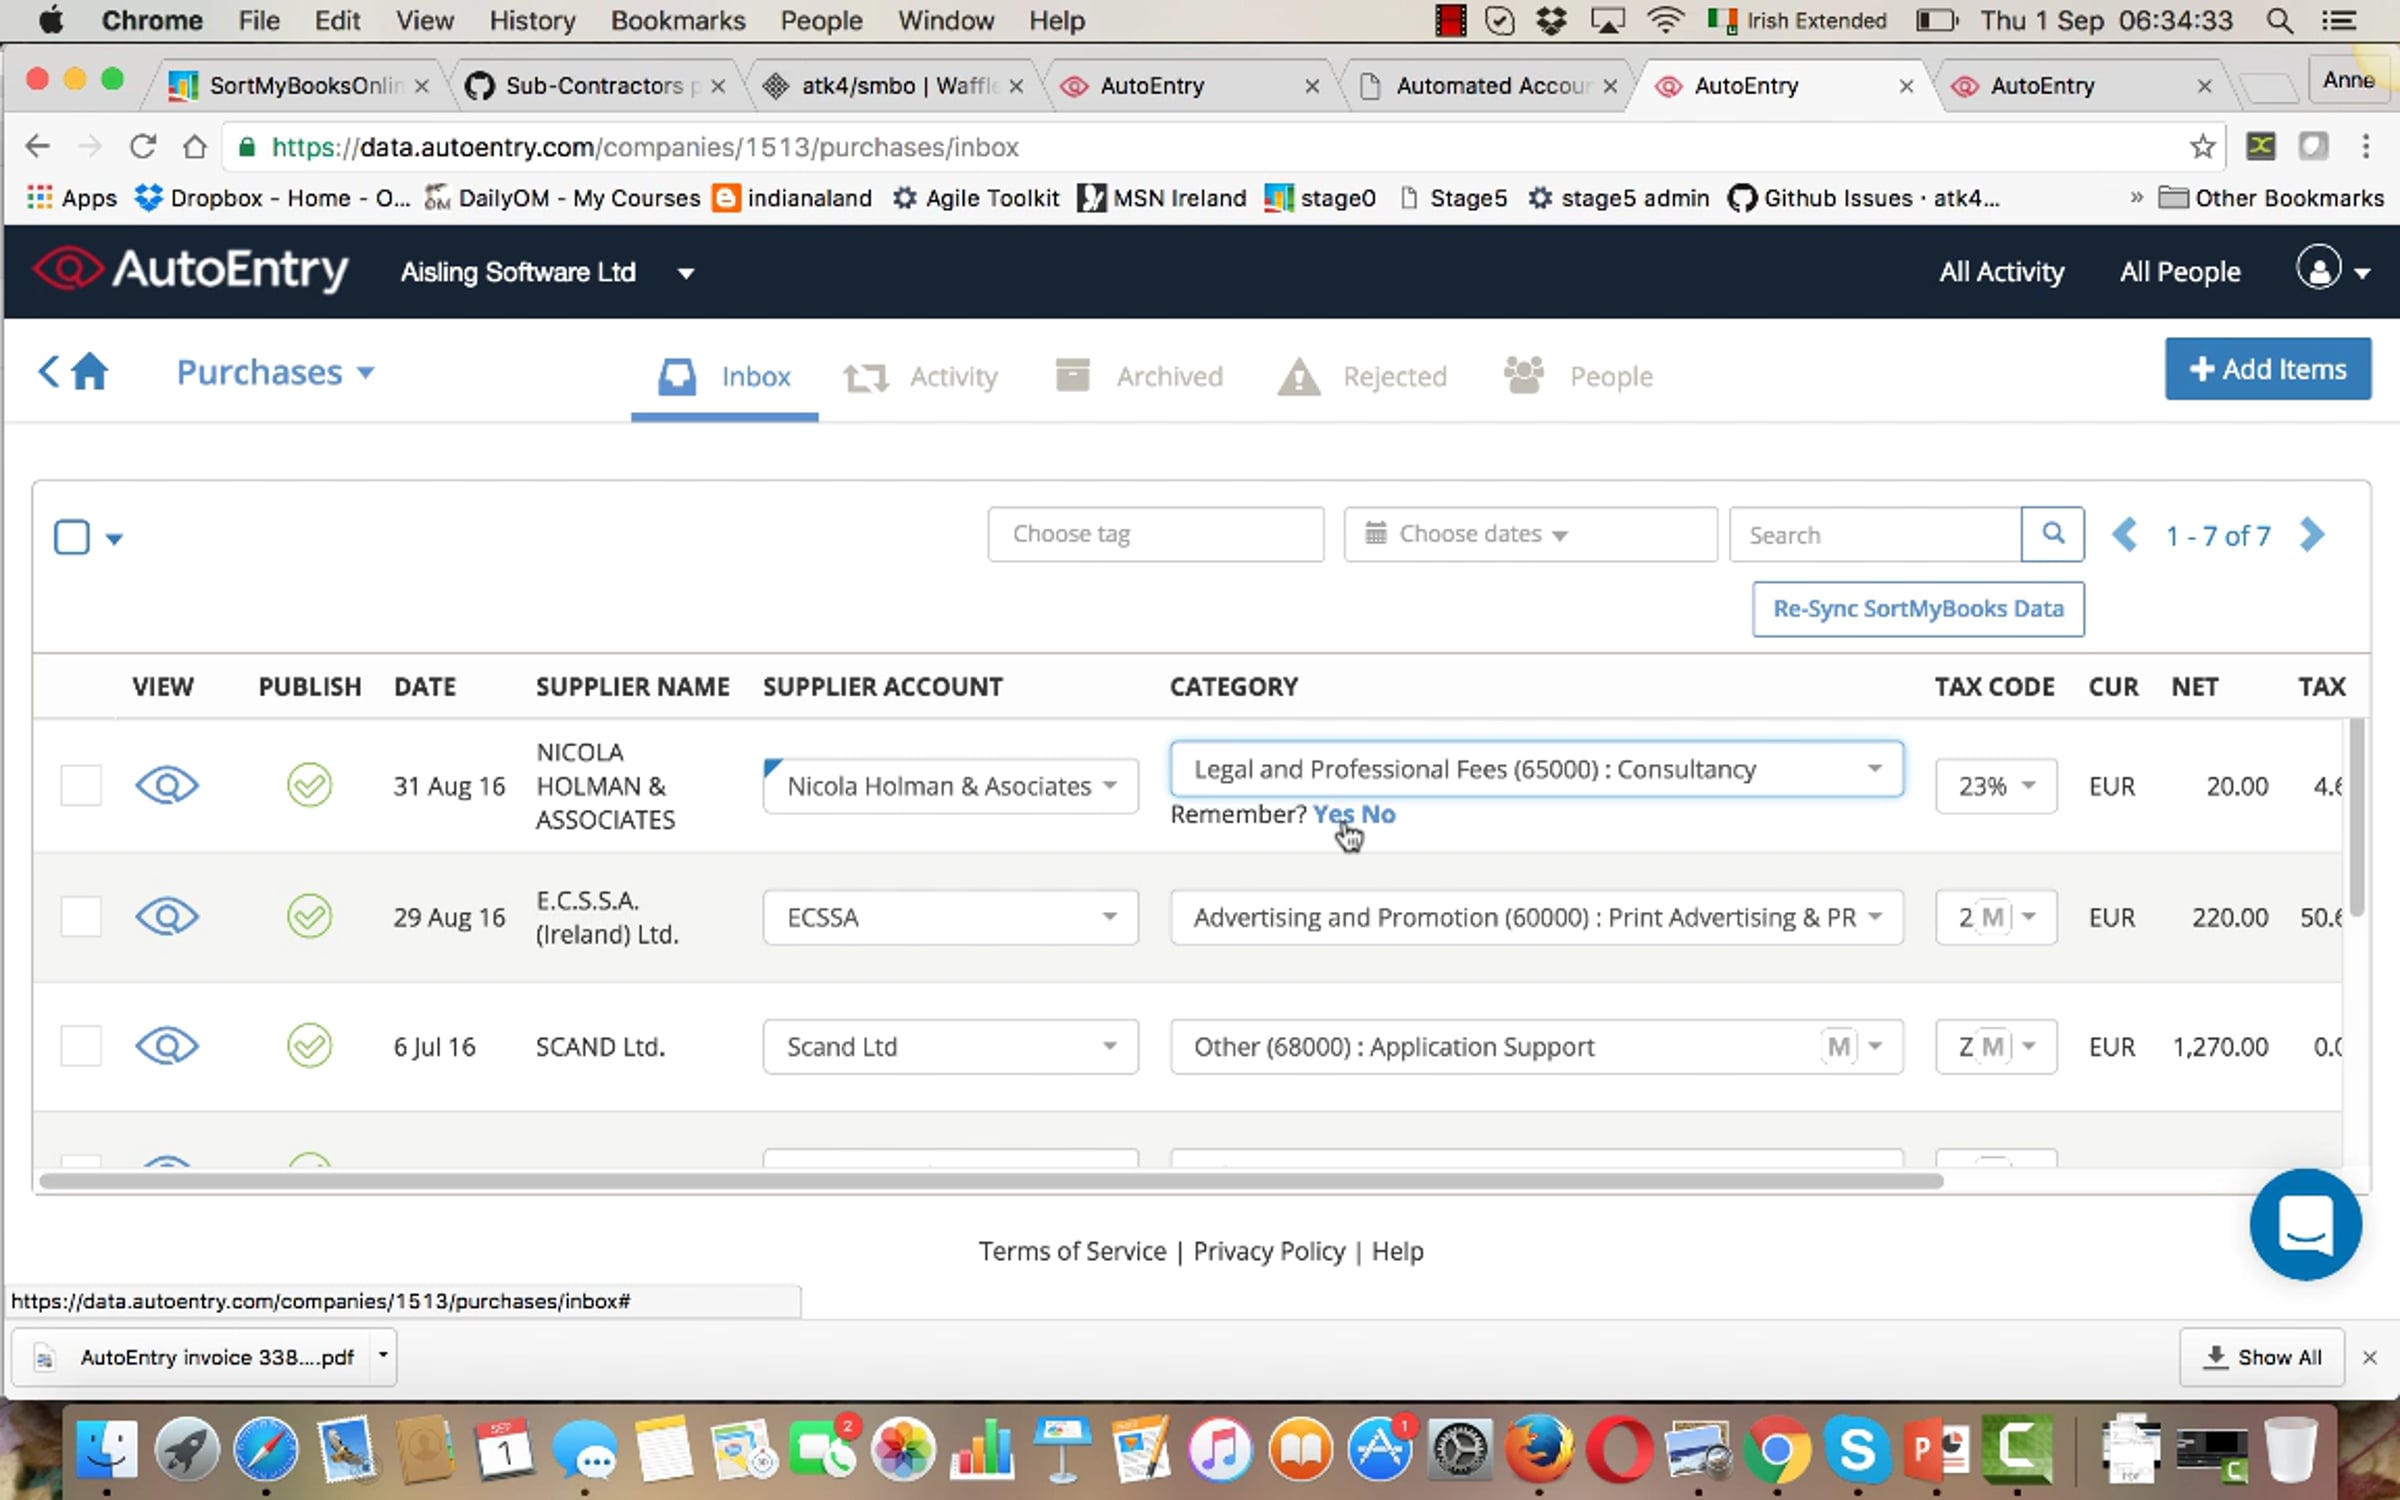
Task: Open the Legal and Professional Fees category dropdown
Action: pos(1536,769)
